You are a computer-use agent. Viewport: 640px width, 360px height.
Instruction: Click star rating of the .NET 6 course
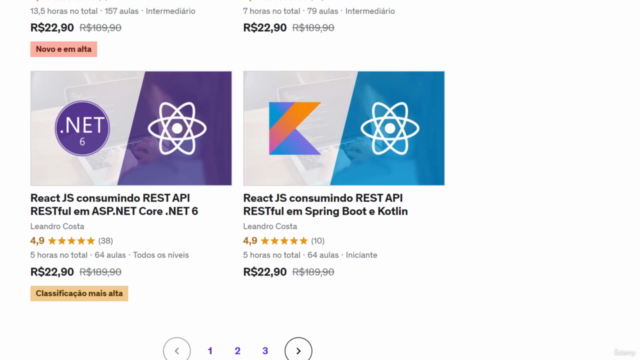[x=71, y=241]
